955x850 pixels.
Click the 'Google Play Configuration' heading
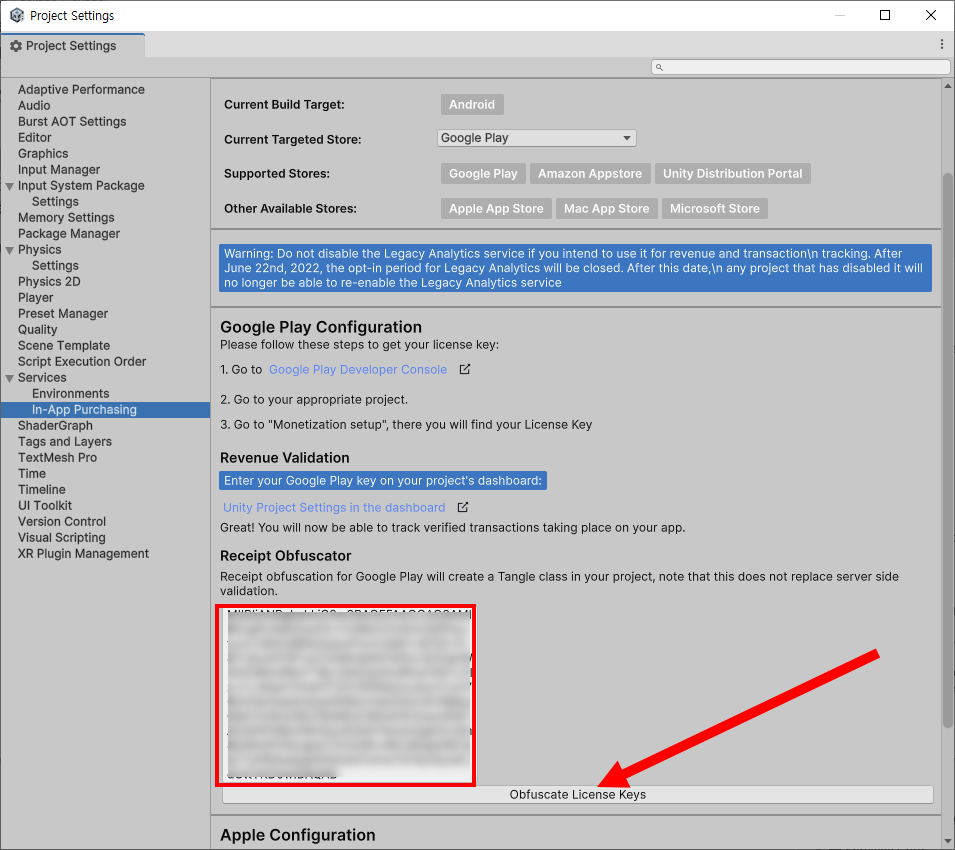click(321, 327)
